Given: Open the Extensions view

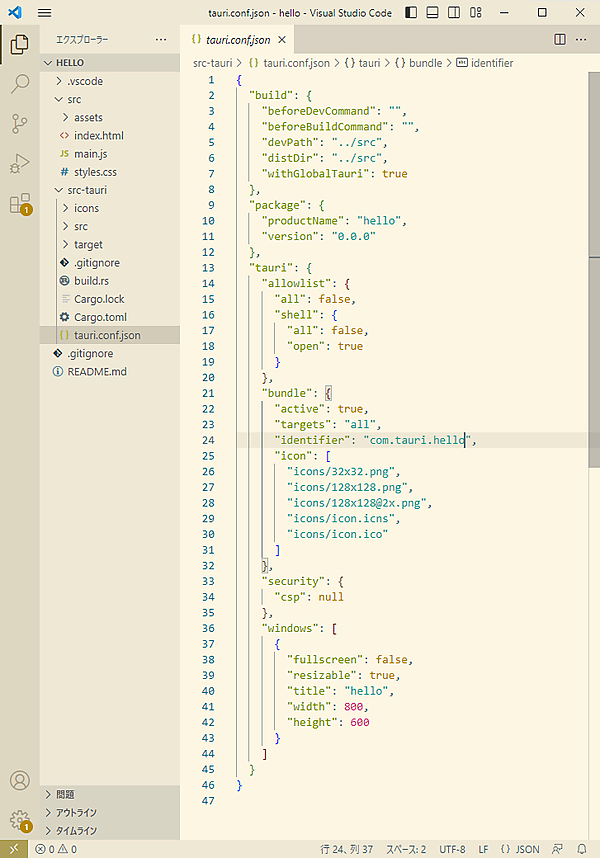Looking at the screenshot, I should coord(19,204).
